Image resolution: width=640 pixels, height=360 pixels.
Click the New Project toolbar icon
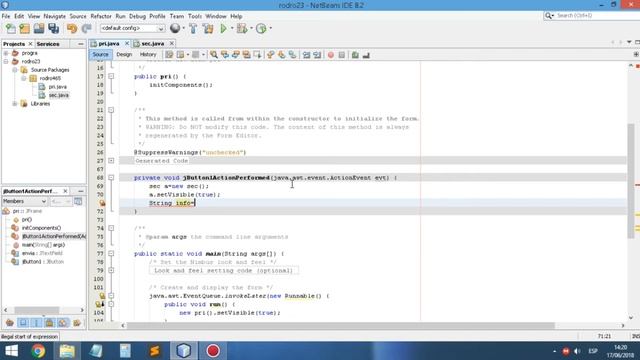(24, 29)
